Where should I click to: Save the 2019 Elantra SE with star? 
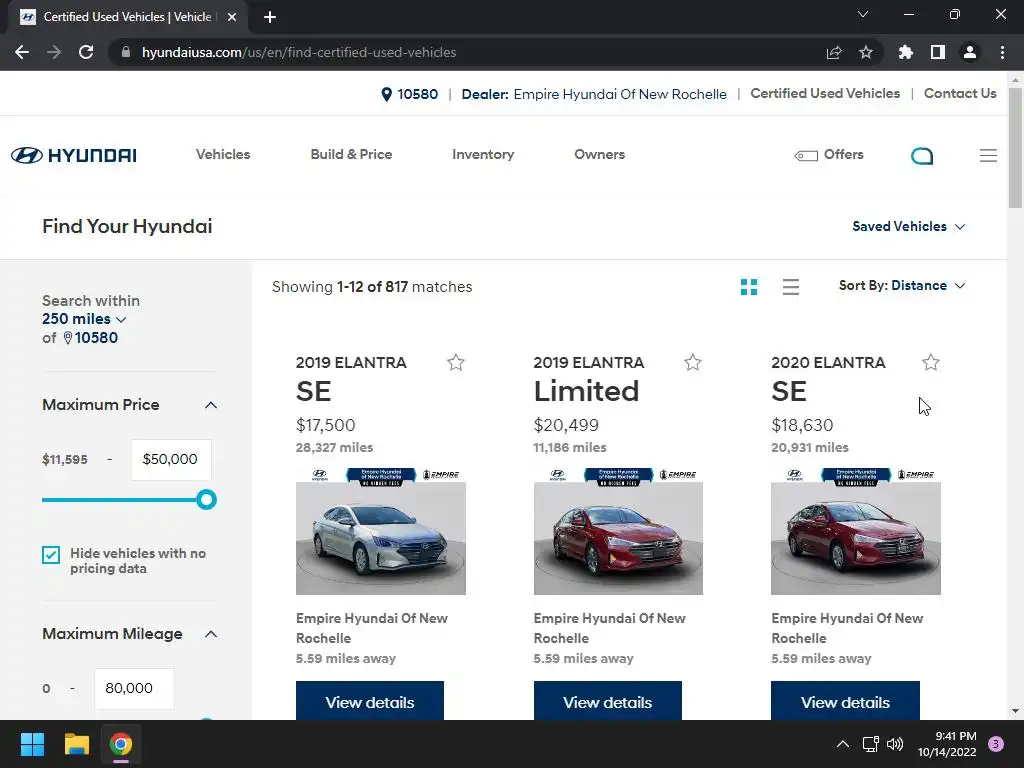(x=456, y=362)
